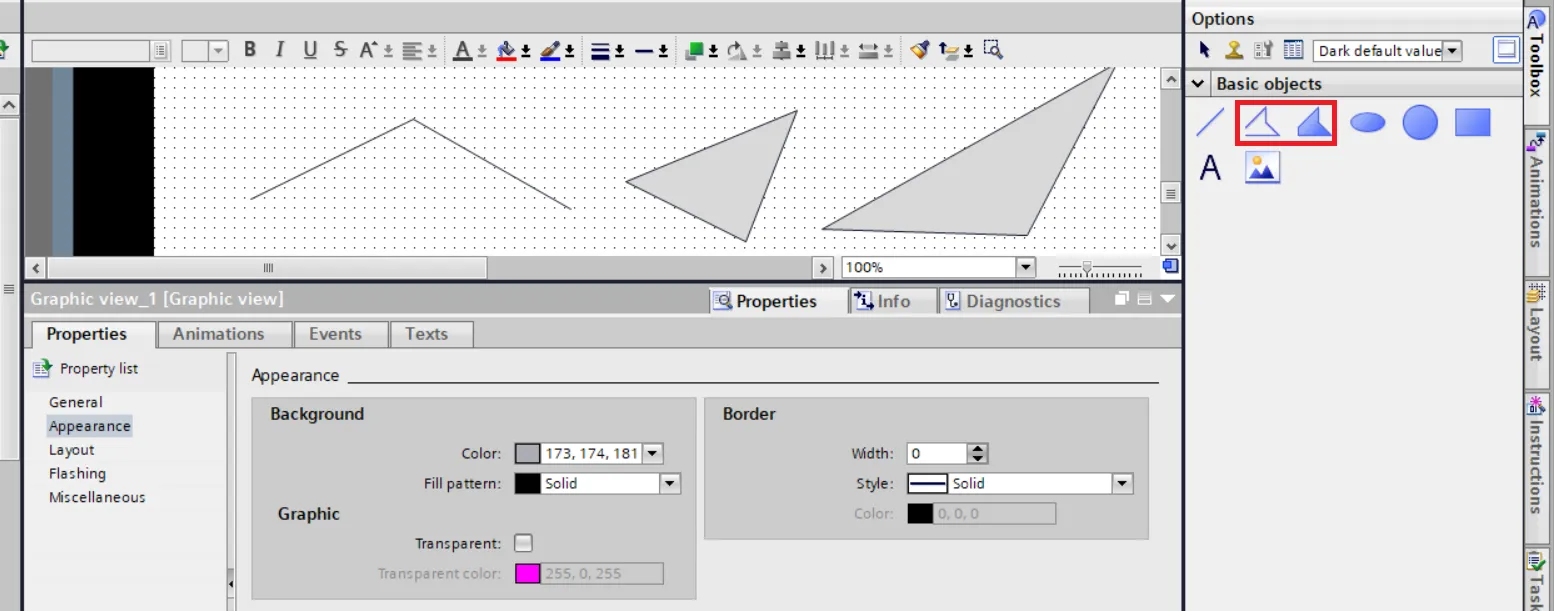Select the Graphic view tool

[1263, 168]
